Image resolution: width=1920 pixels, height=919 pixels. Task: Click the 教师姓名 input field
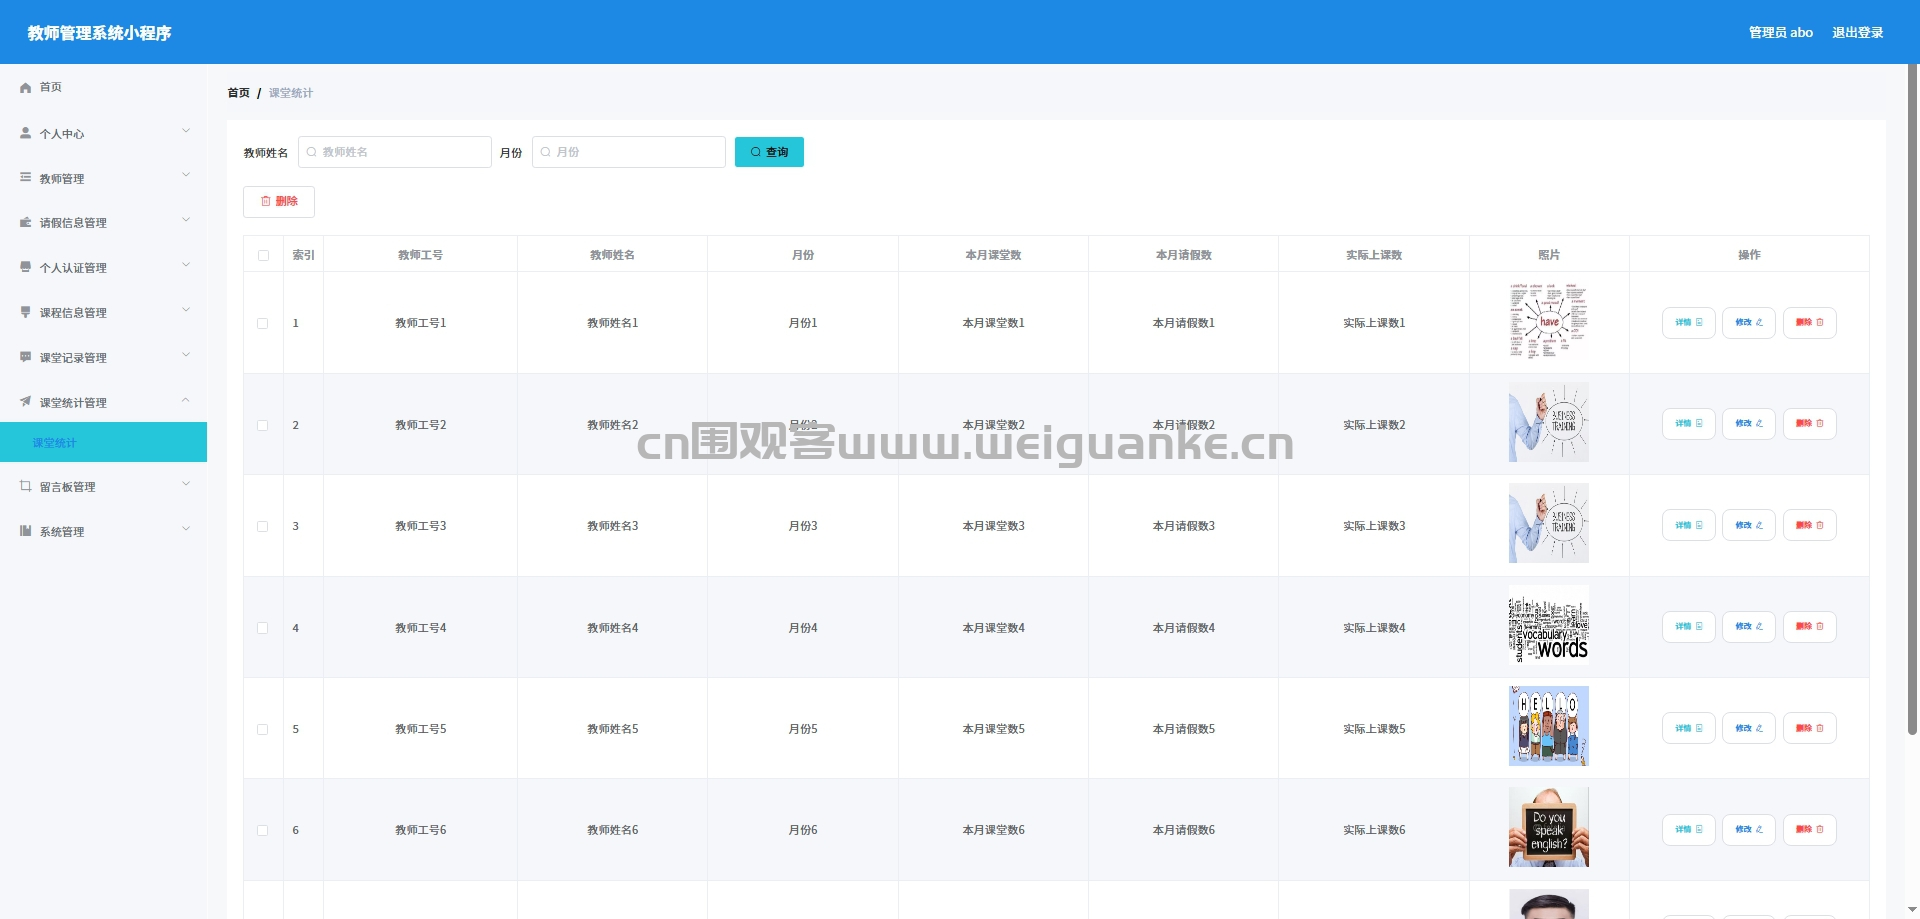[395, 152]
